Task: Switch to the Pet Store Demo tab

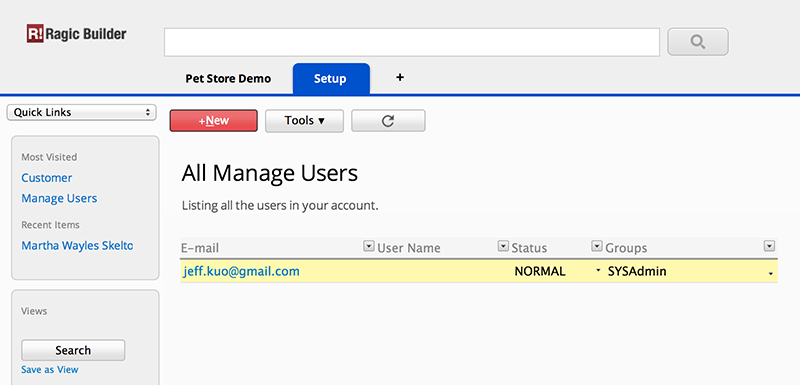Action: 228,79
